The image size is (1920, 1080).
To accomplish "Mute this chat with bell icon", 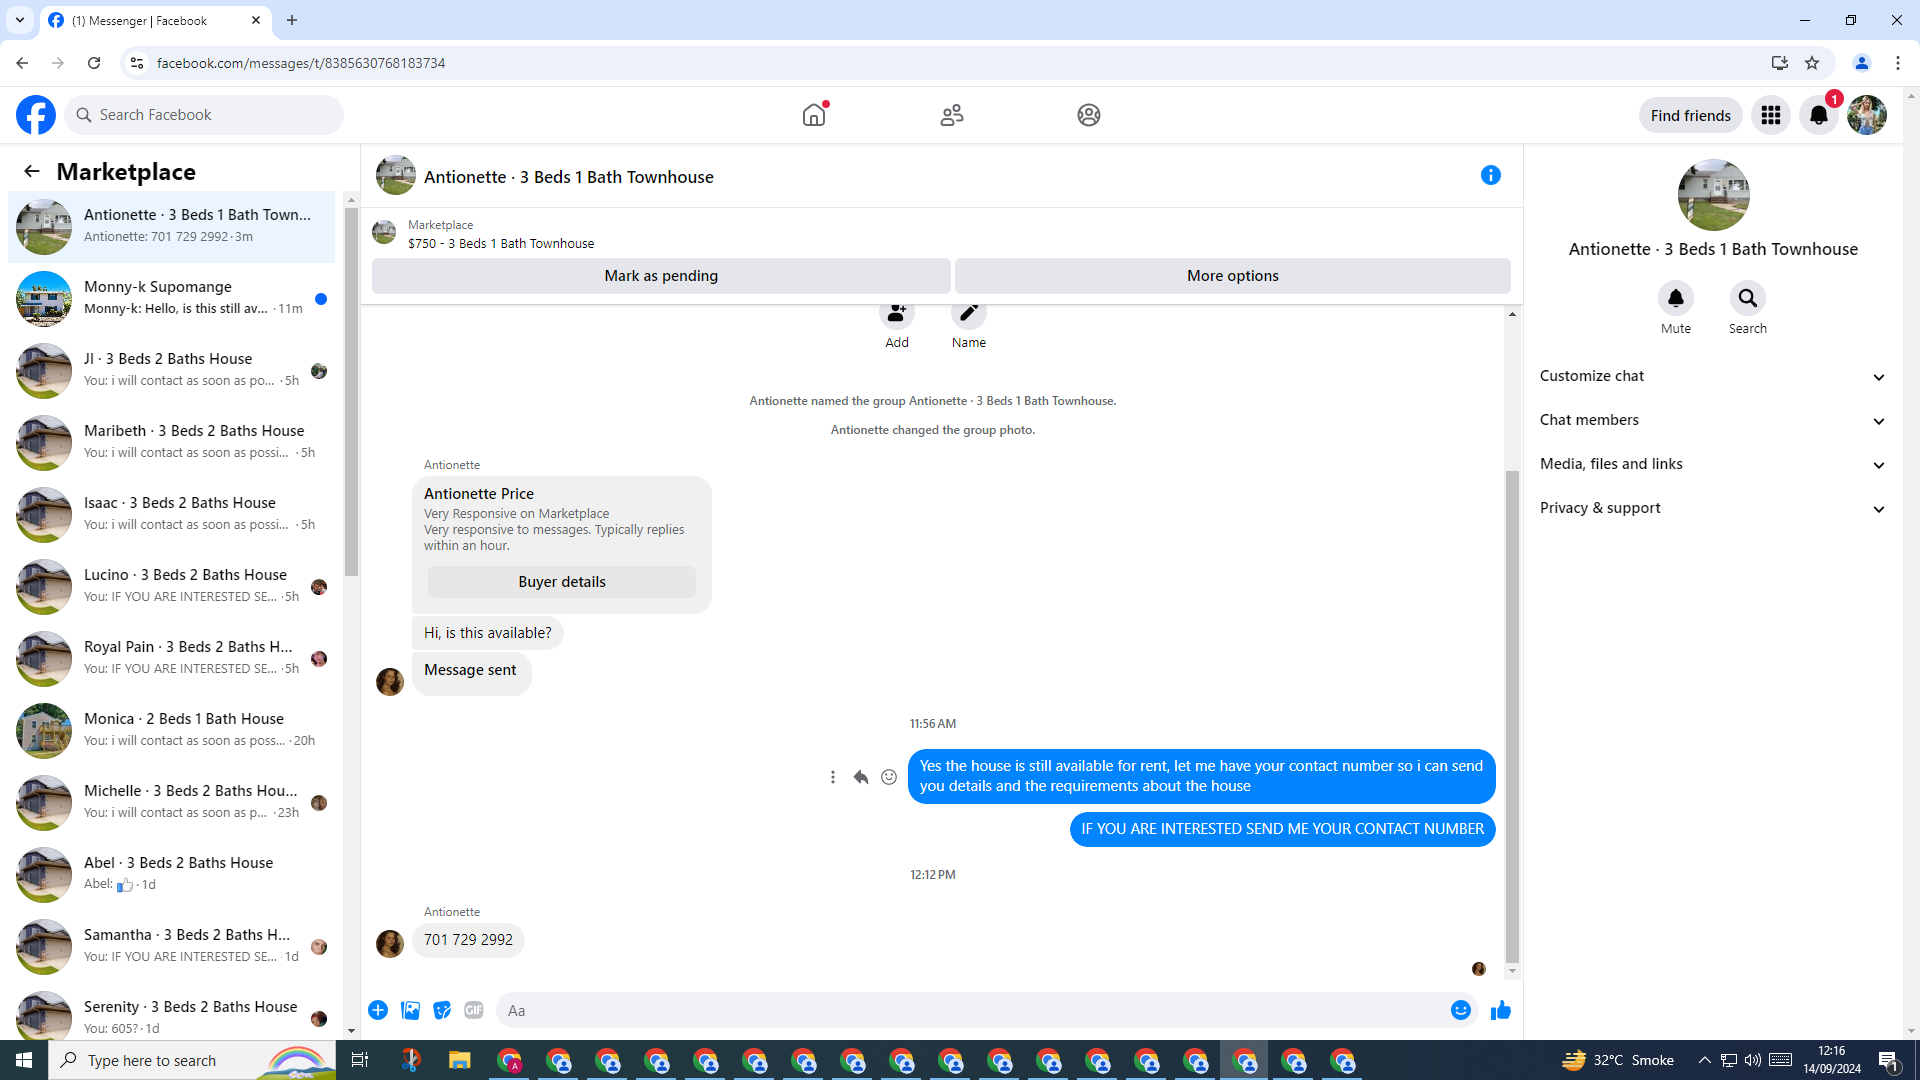I will (1675, 298).
